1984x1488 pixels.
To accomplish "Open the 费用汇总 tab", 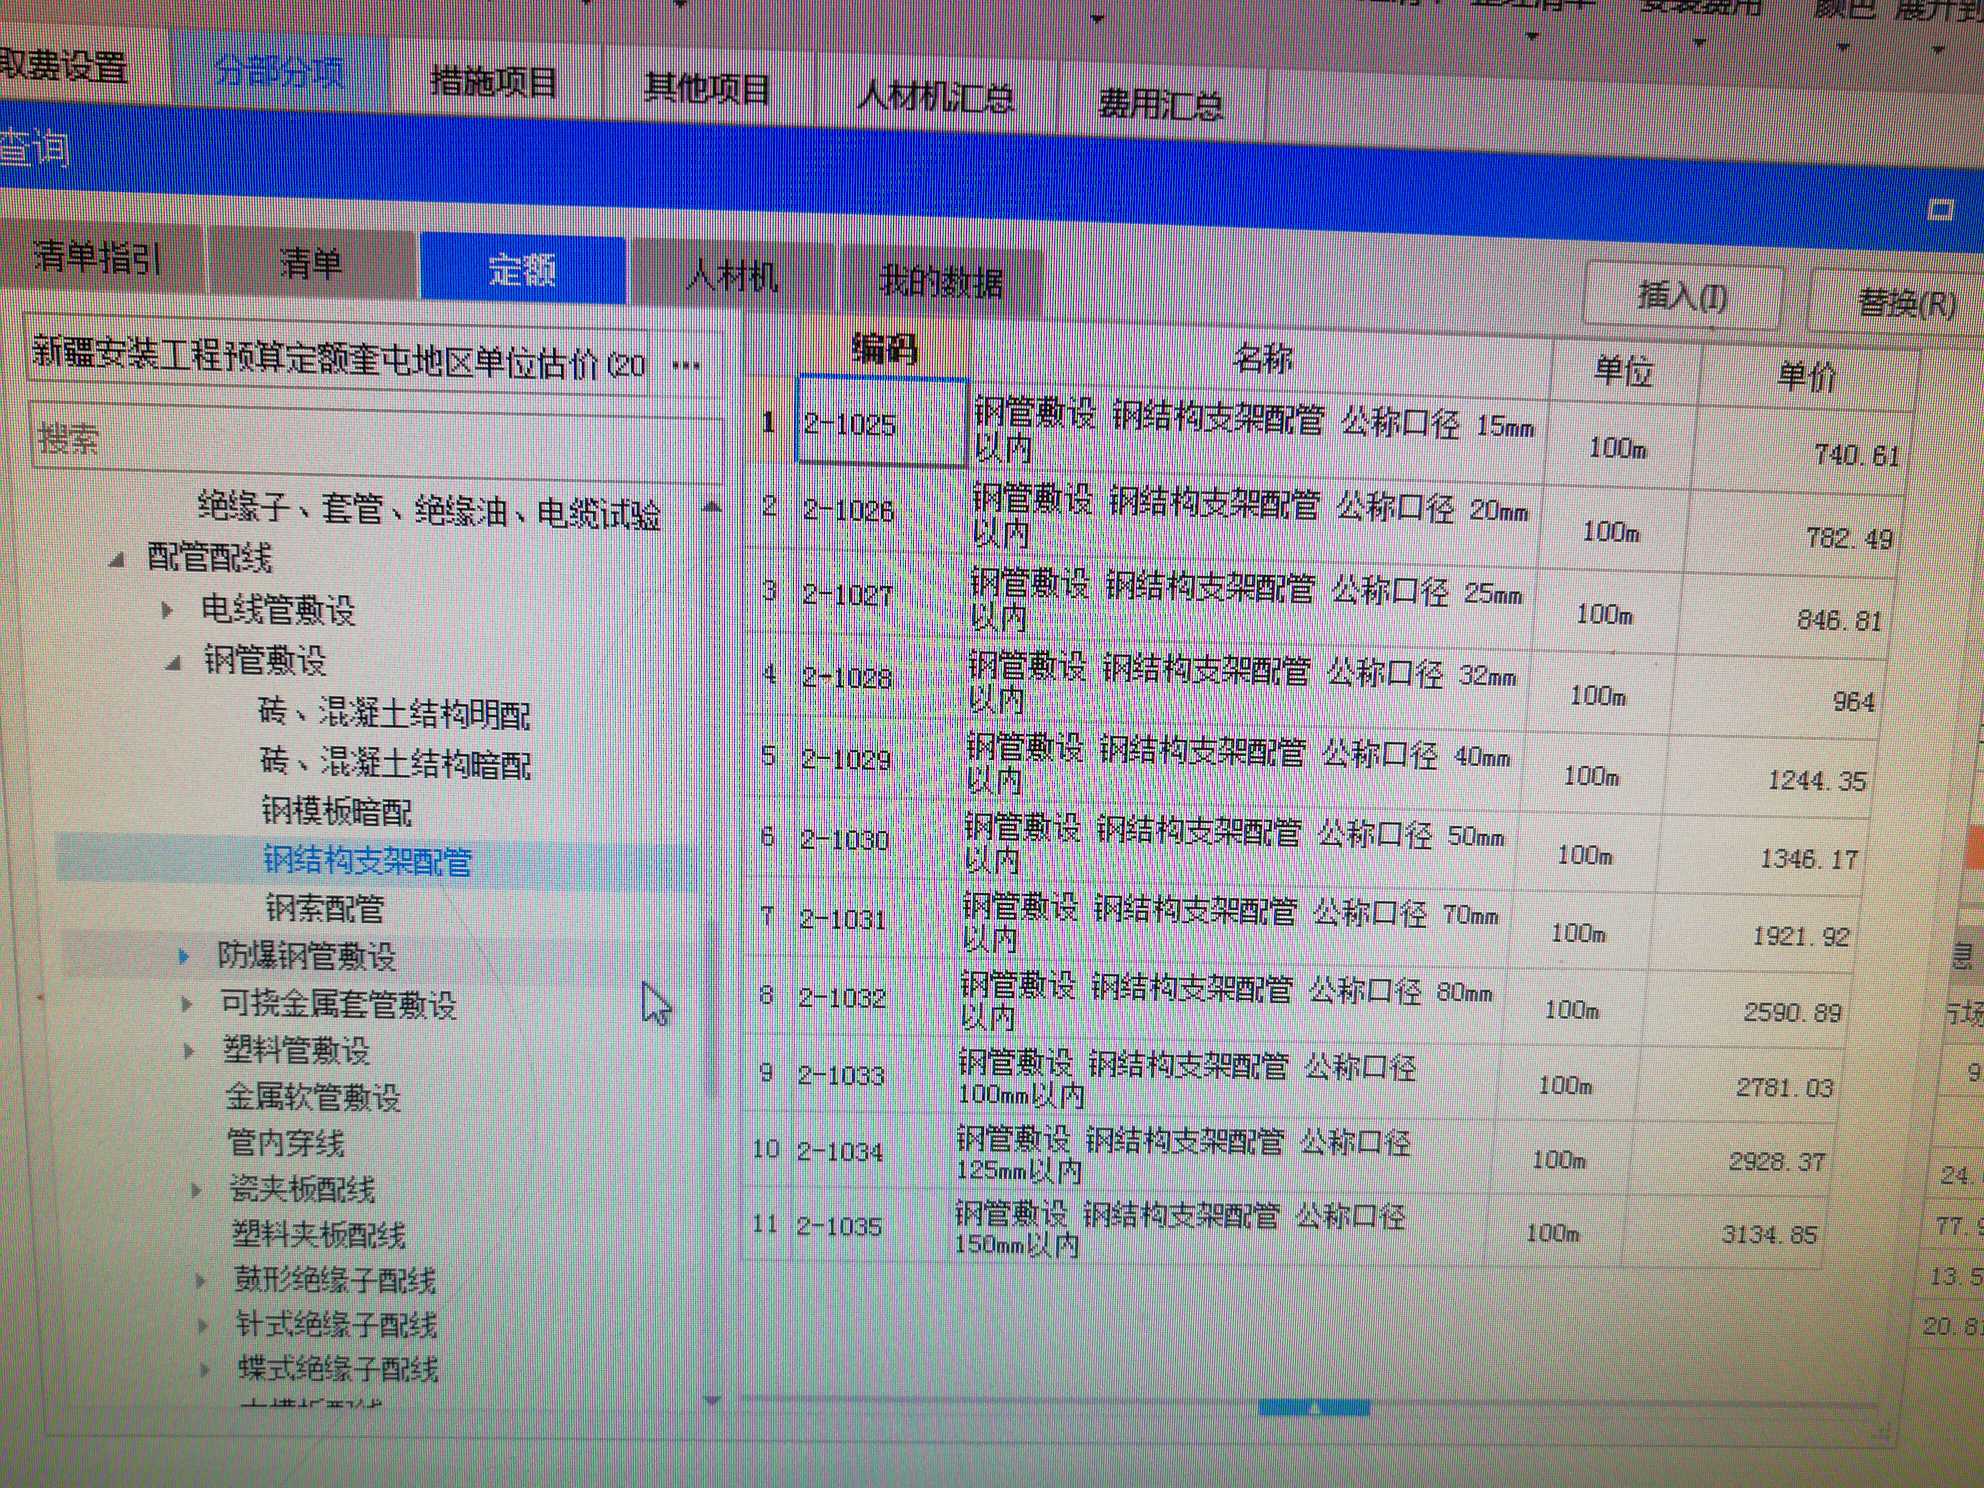I will click(x=1160, y=105).
